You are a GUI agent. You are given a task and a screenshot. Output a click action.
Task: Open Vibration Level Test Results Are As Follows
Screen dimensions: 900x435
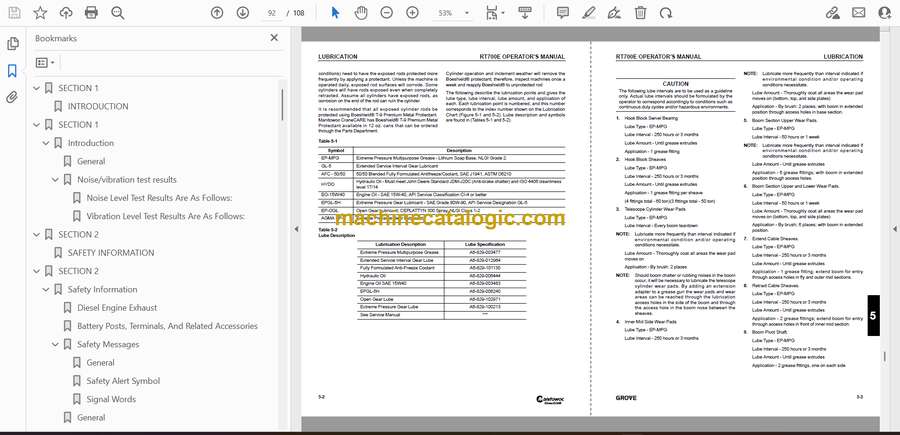coord(166,216)
